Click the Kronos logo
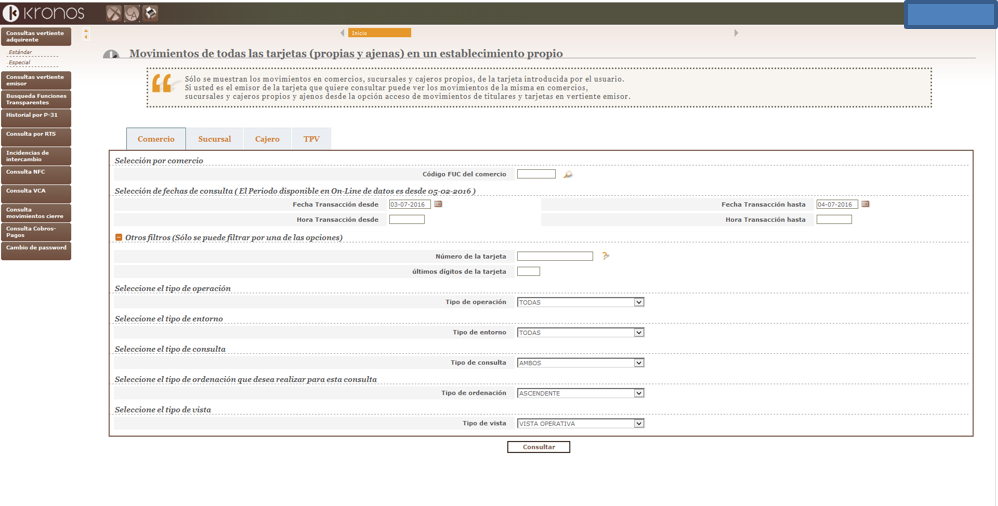 point(43,13)
